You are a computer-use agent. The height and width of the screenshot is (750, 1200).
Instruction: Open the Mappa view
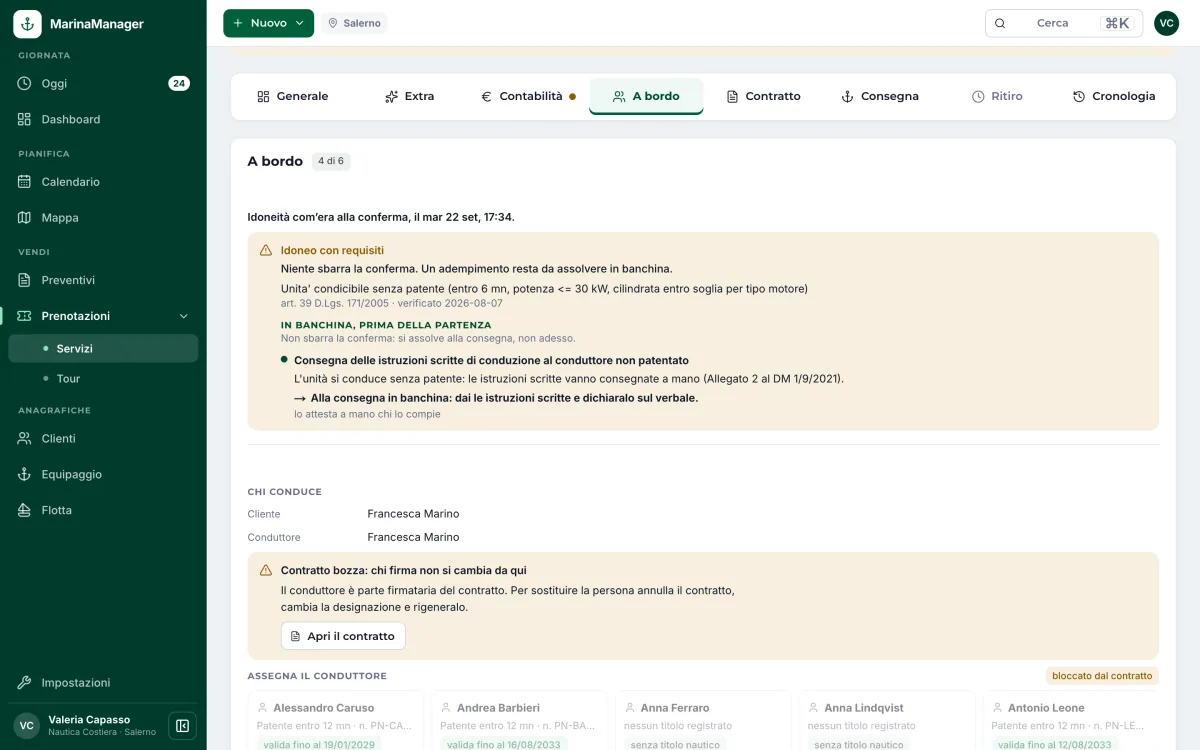[103, 217]
